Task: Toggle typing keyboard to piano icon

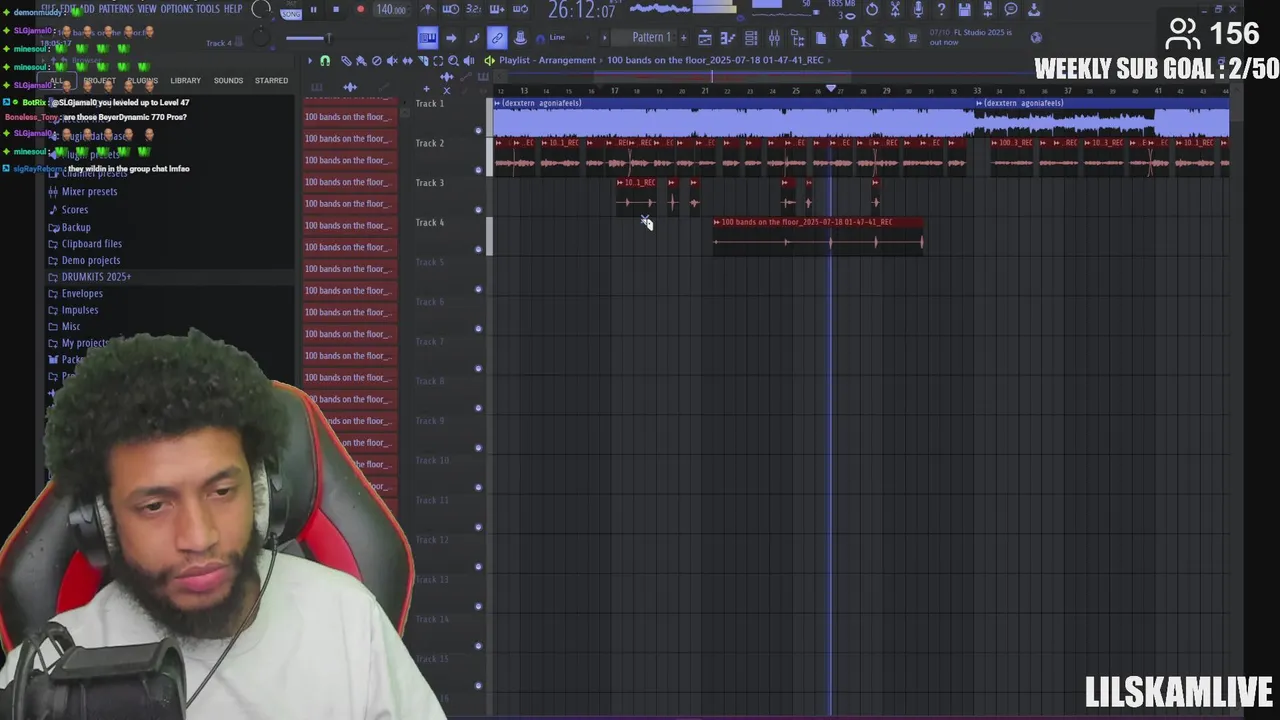Action: pyautogui.click(x=427, y=38)
